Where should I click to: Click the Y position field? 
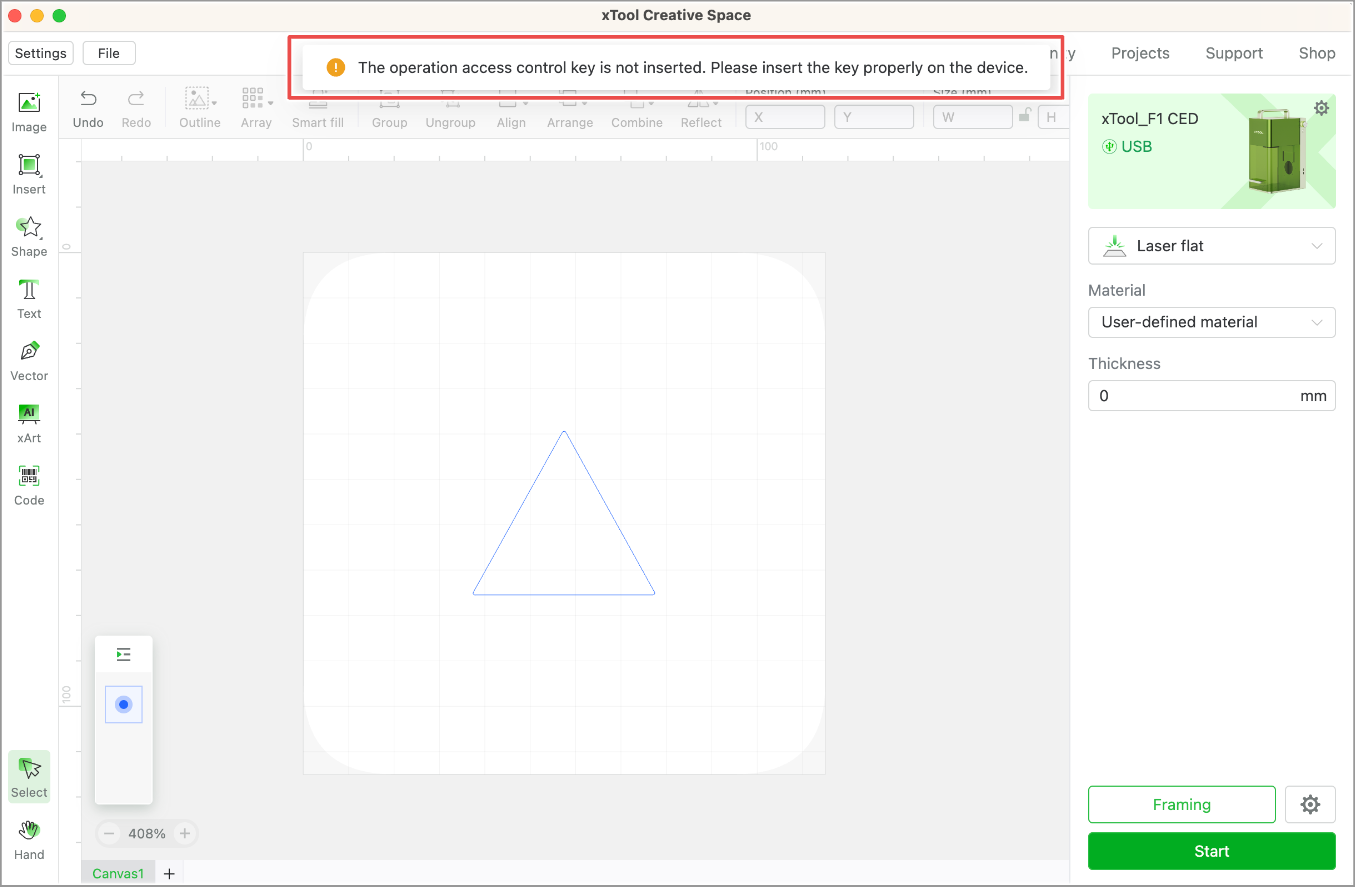tap(874, 117)
